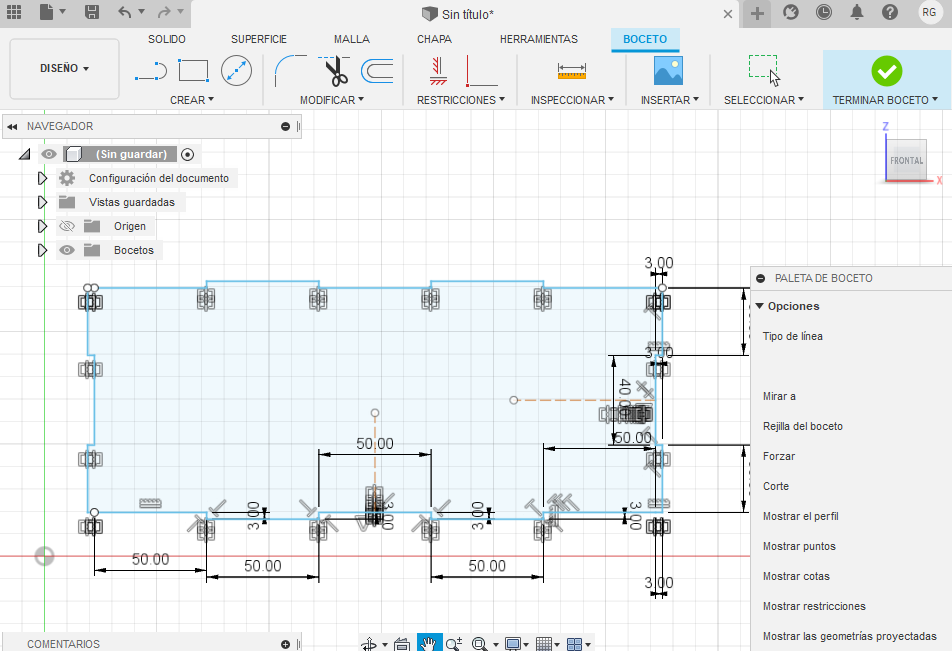Switch to the SOLIDO tab
Viewport: 952px width, 651px height.
point(166,39)
